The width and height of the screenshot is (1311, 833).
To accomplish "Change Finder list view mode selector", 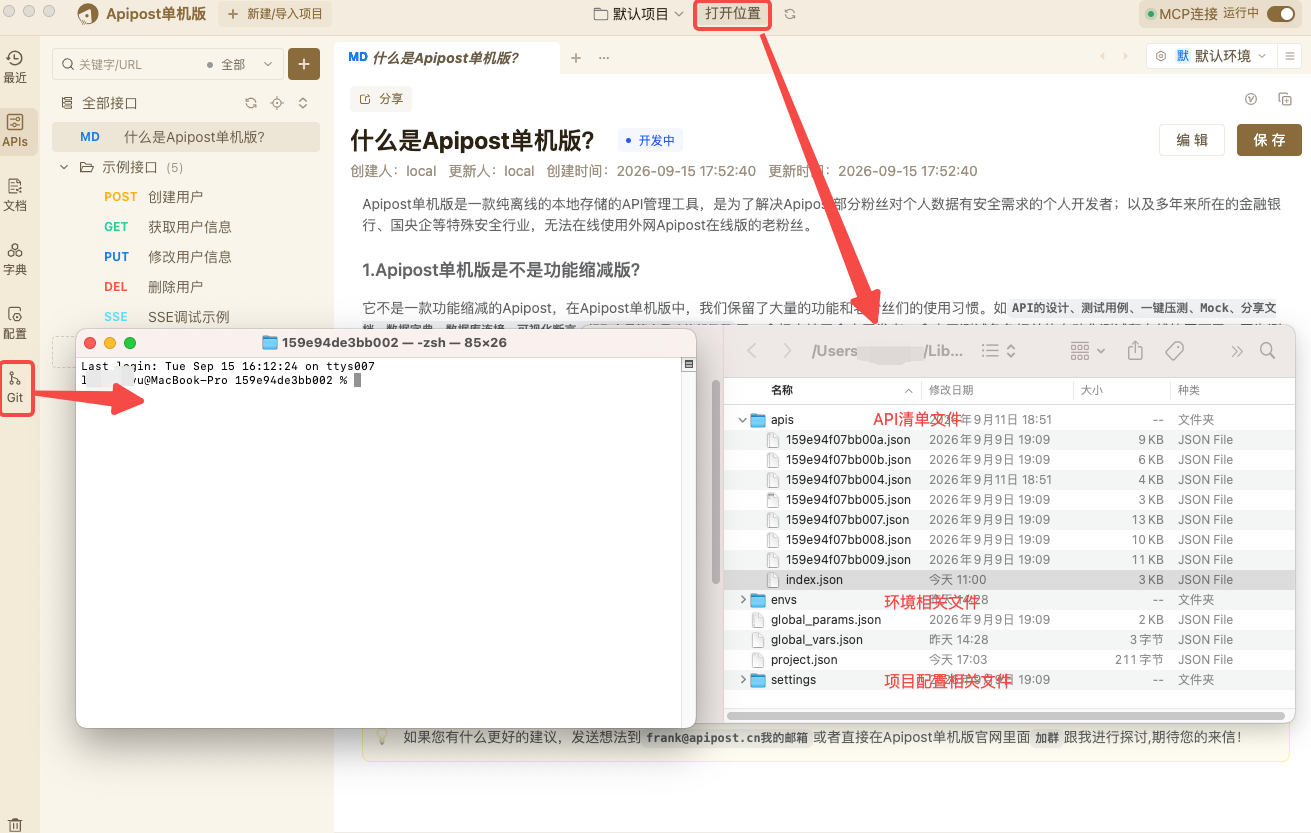I will [x=998, y=351].
